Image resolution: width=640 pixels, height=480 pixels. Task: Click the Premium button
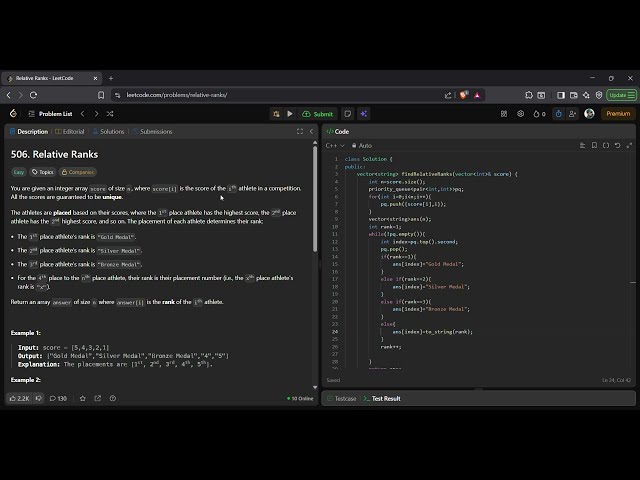[618, 113]
